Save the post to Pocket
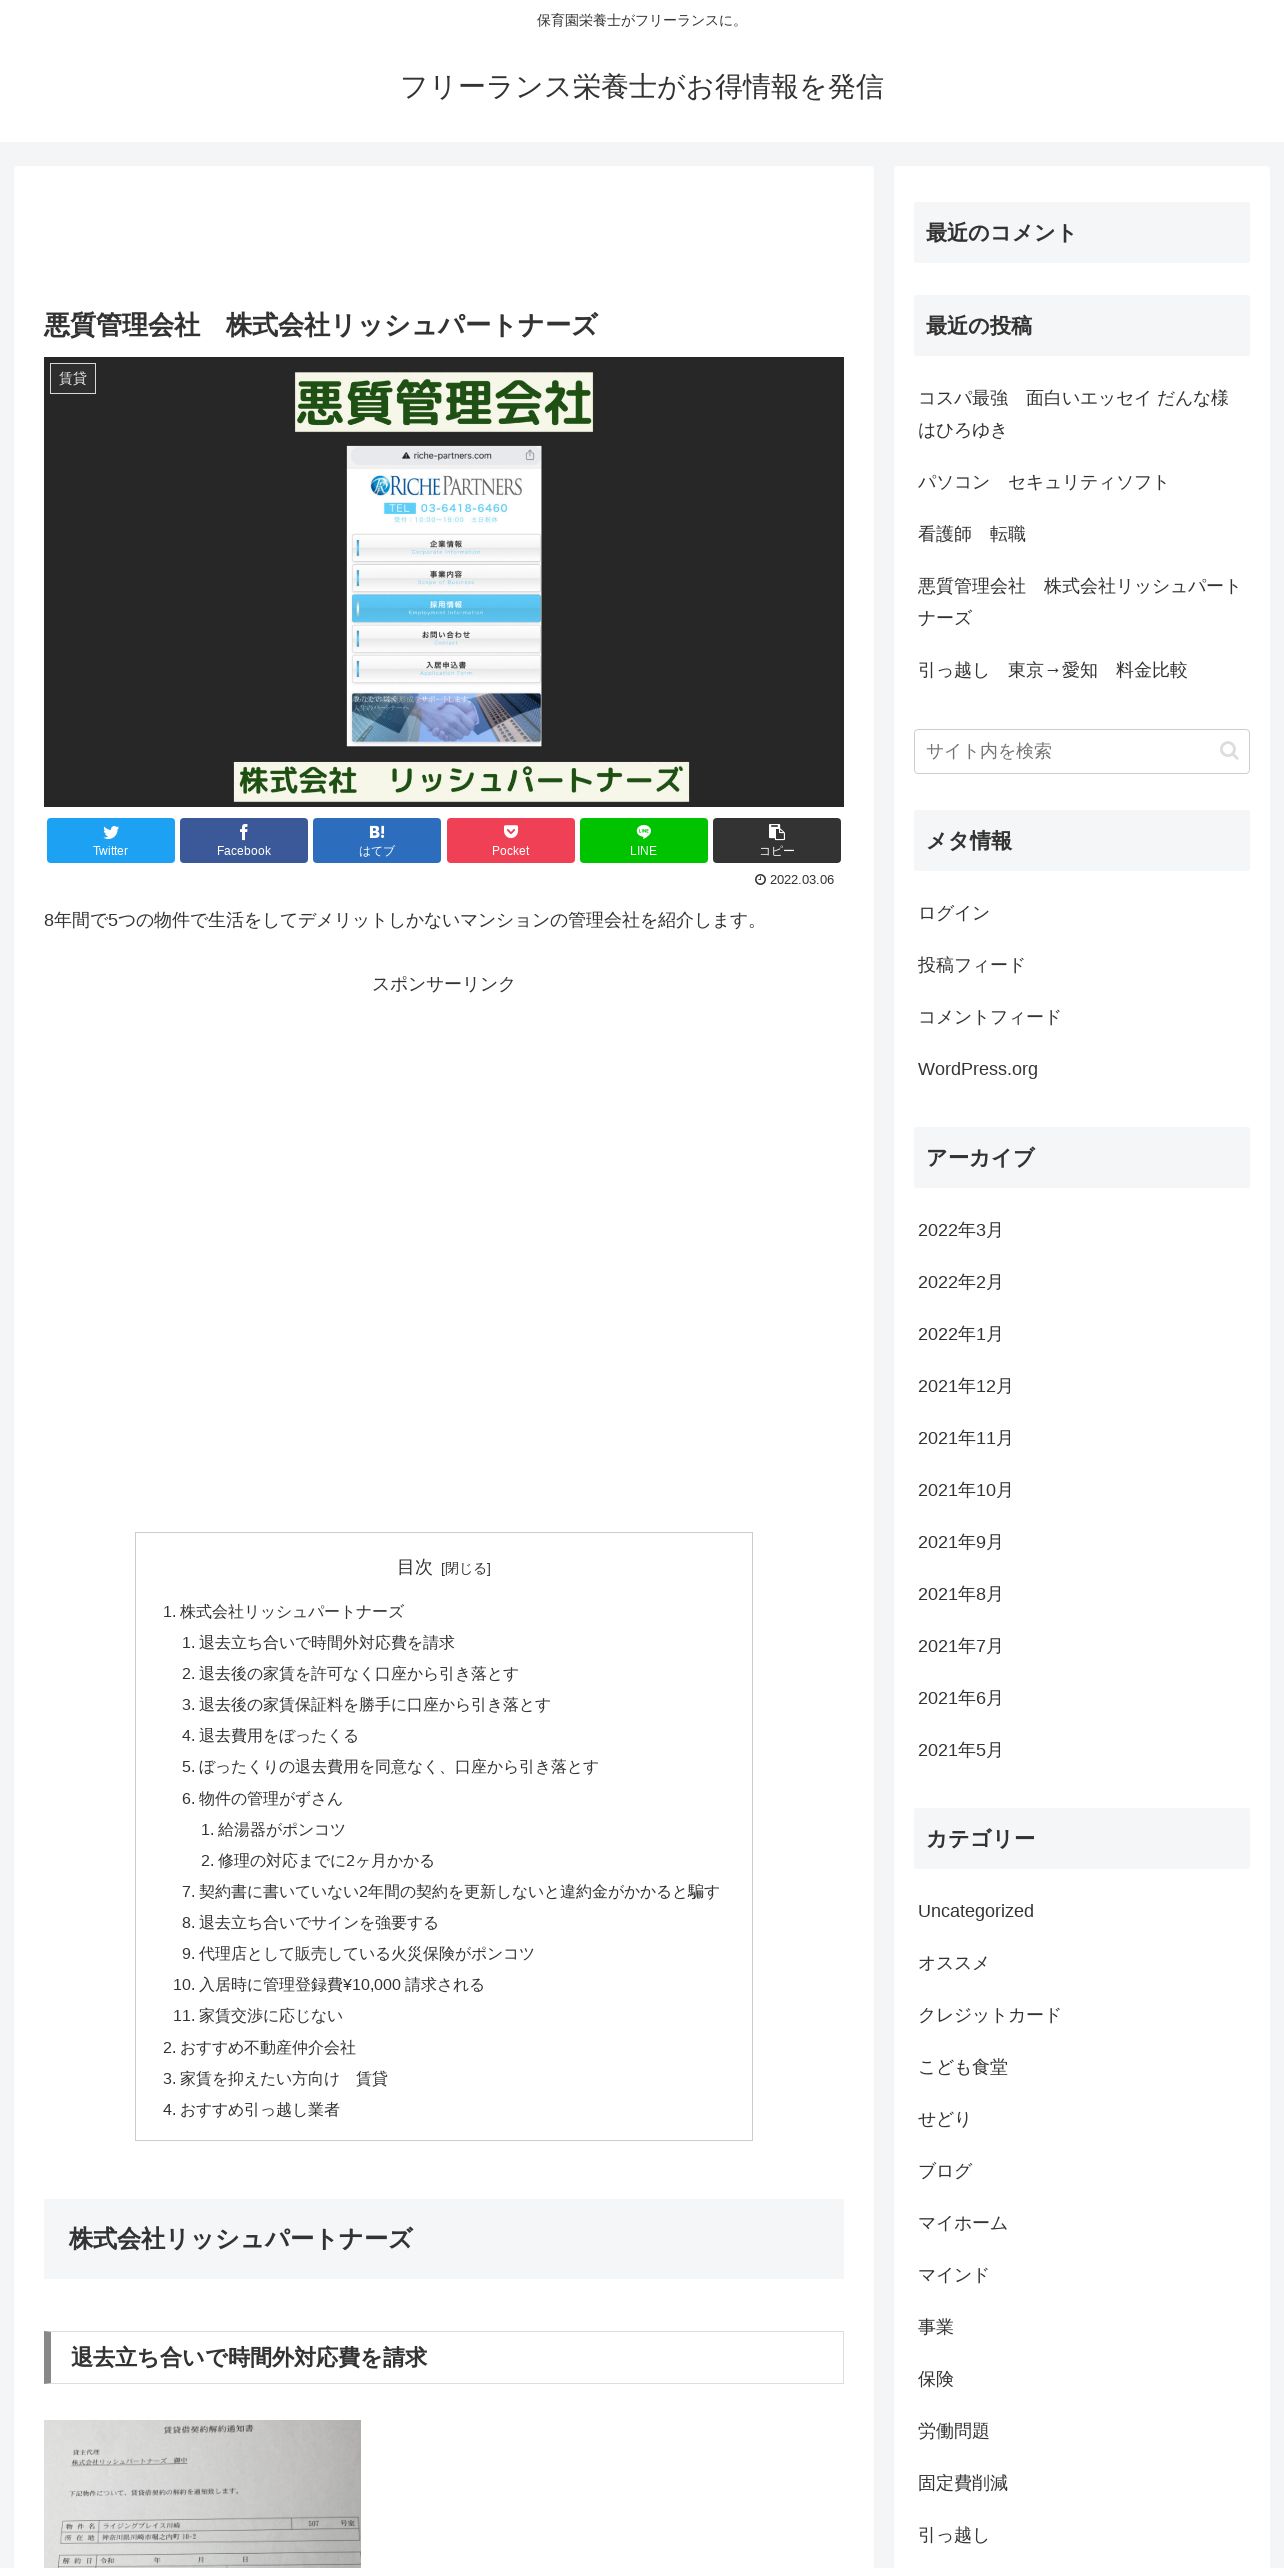 coord(511,840)
